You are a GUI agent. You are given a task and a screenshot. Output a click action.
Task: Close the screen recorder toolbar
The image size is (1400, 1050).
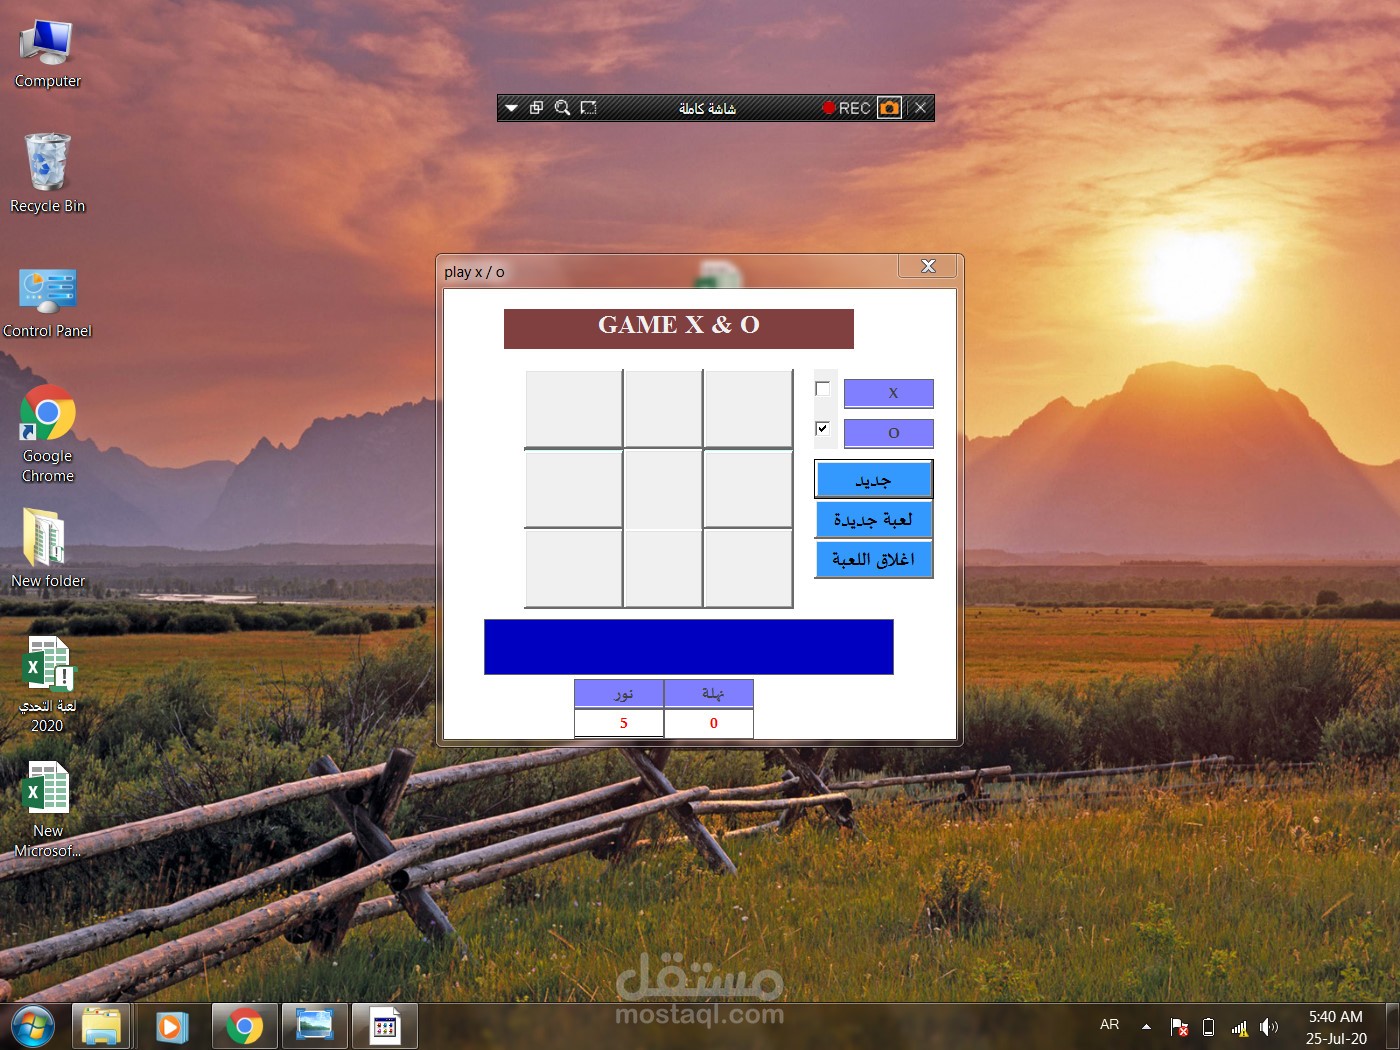921,108
